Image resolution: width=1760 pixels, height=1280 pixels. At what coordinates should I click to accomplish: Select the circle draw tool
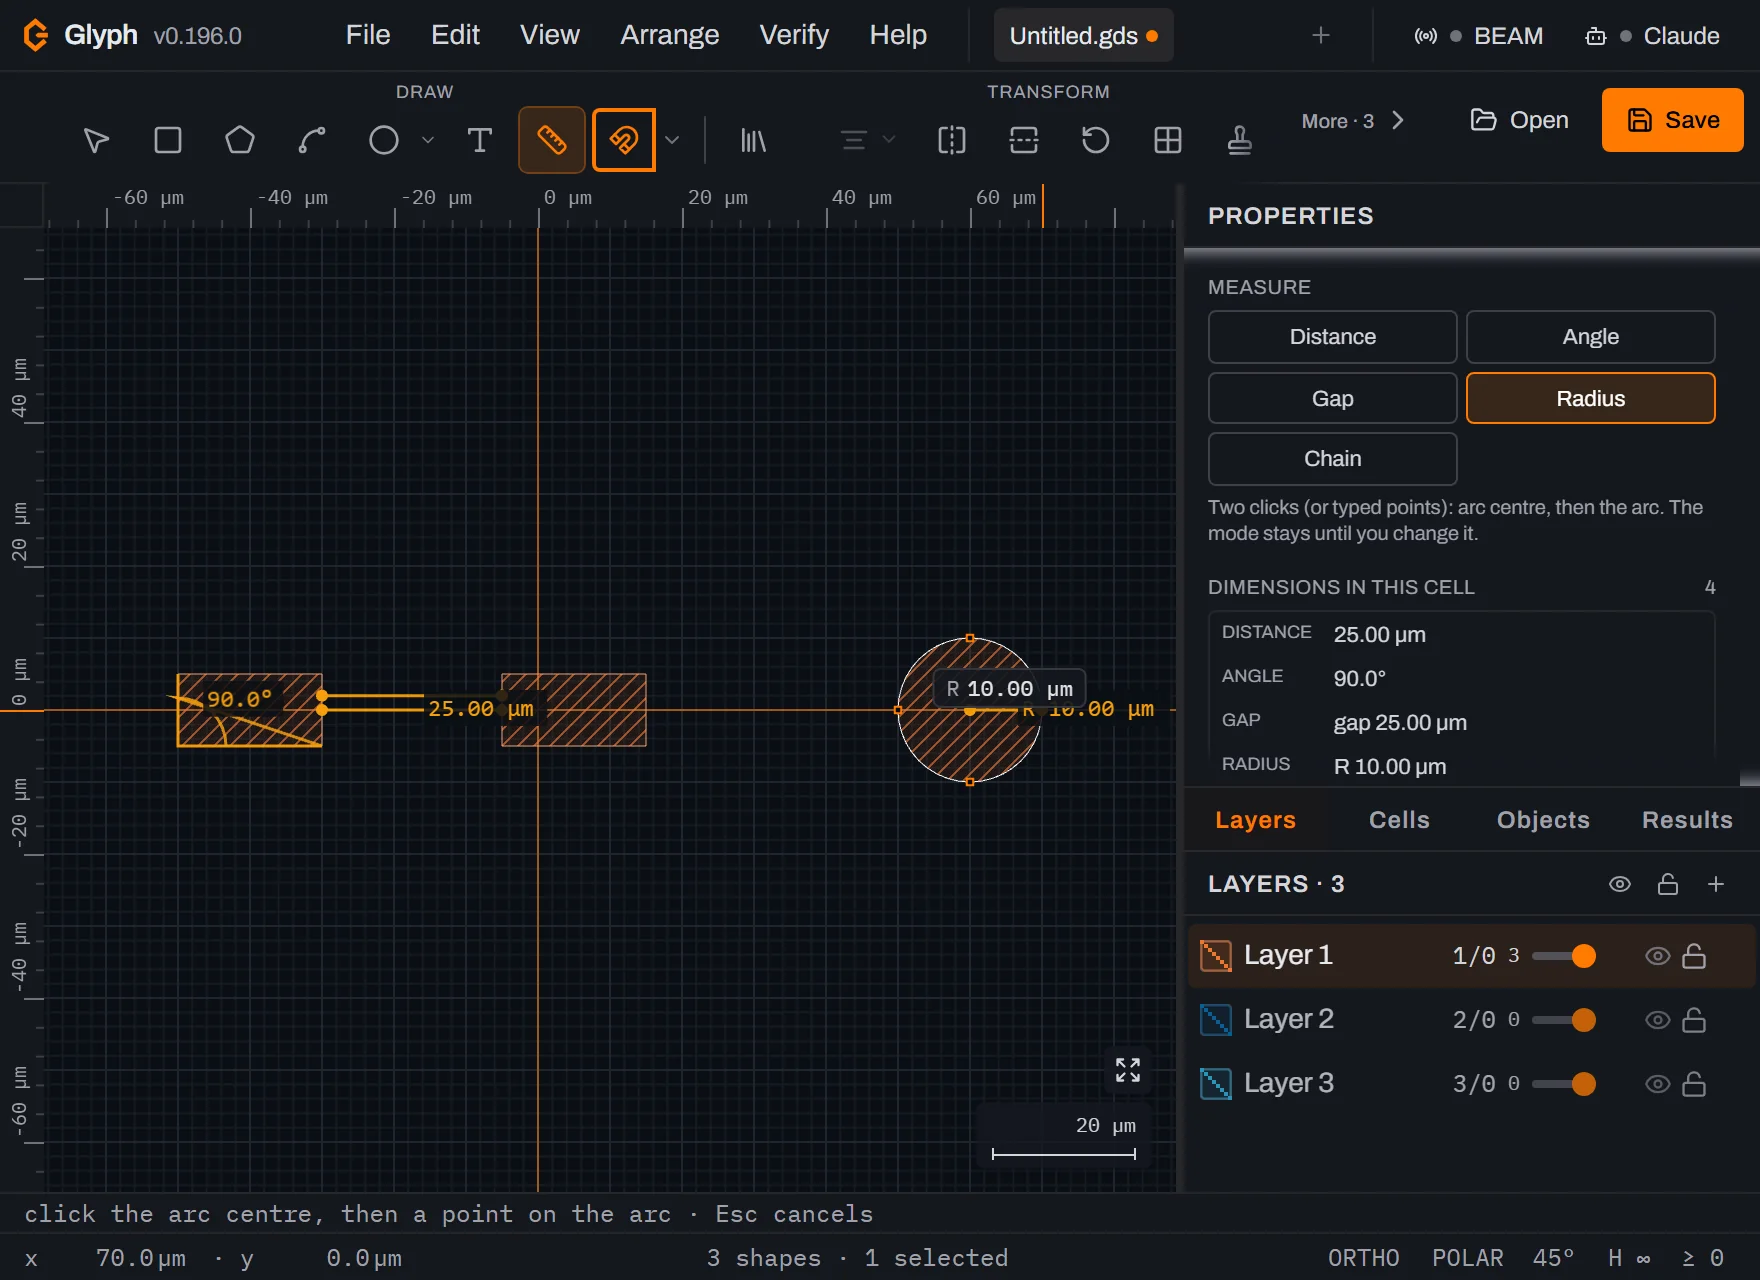(384, 140)
